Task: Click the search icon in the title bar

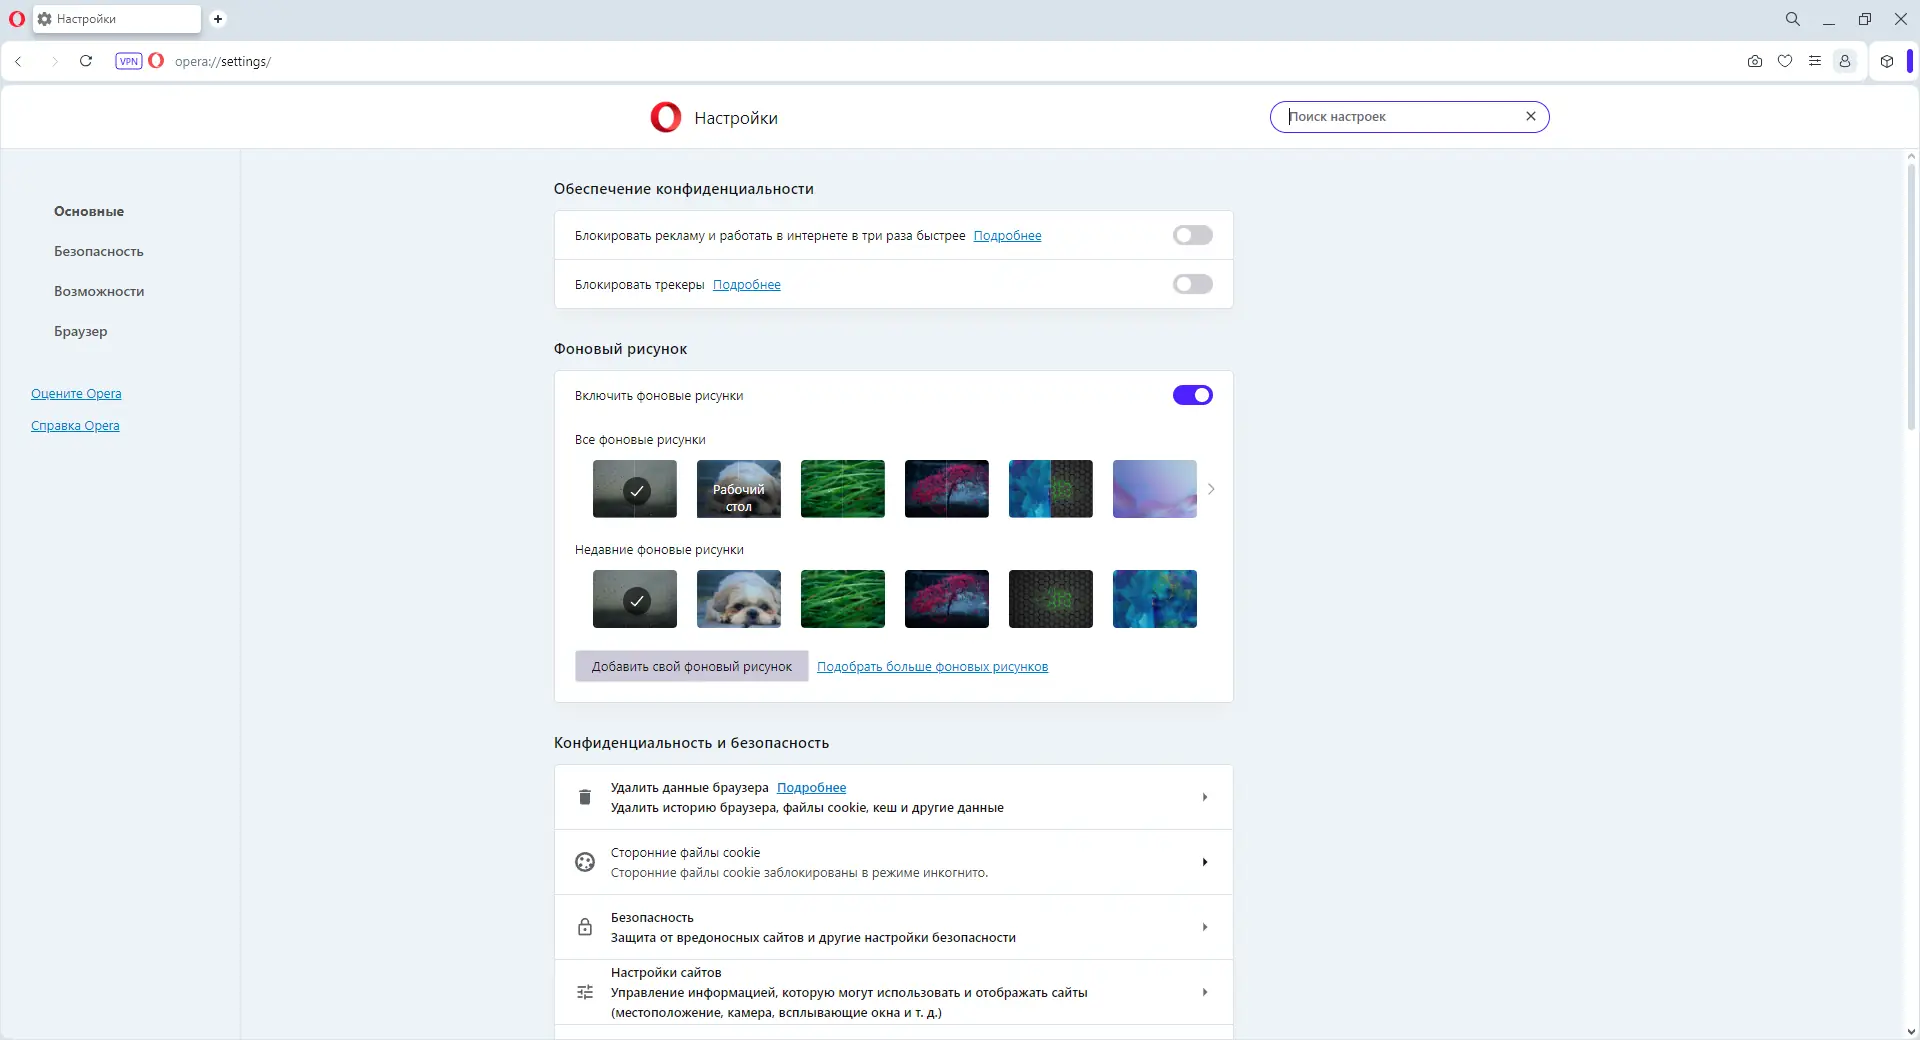Action: (x=1792, y=19)
